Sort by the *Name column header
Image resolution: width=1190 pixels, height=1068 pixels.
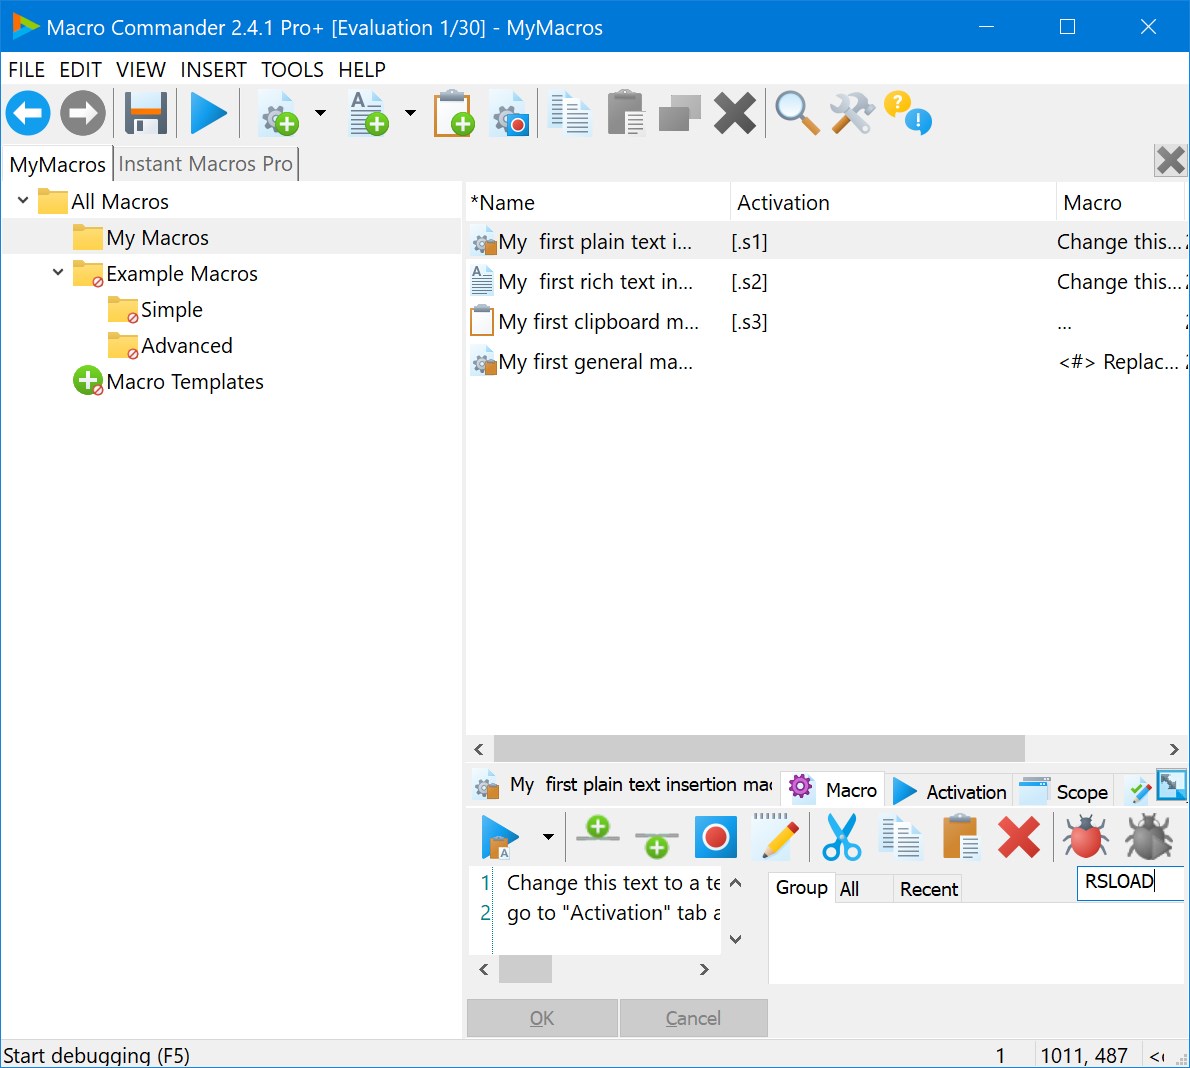pos(597,203)
